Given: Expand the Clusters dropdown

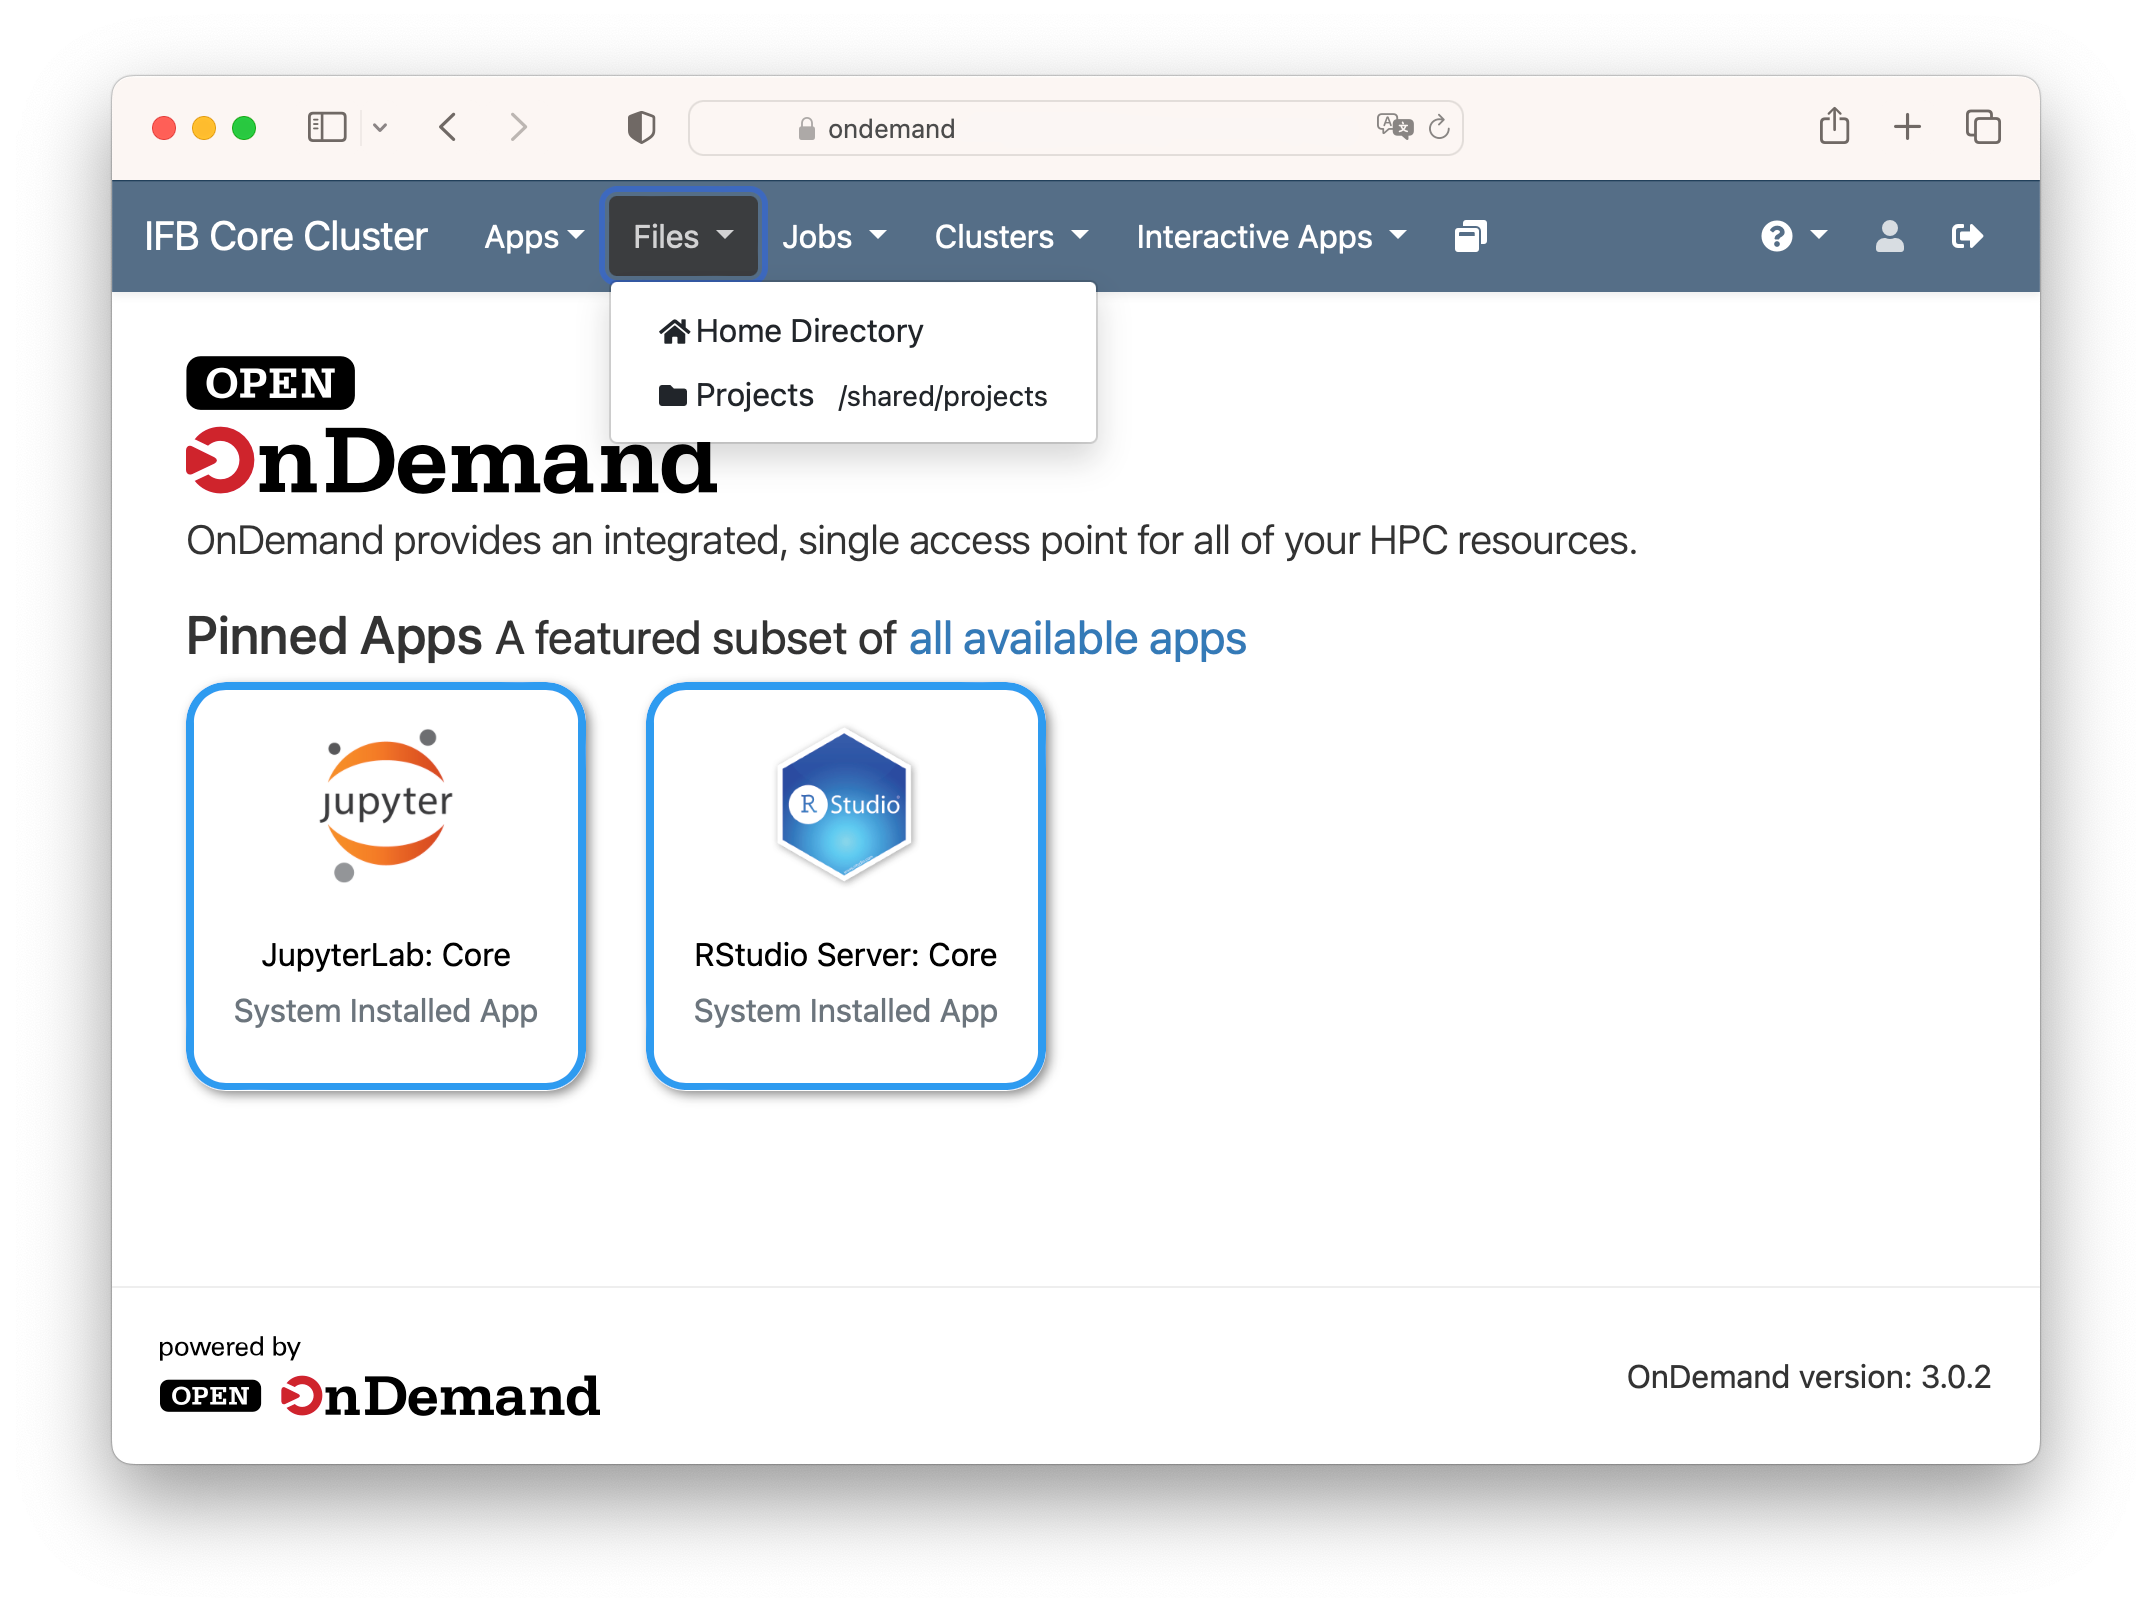Looking at the screenshot, I should (x=1011, y=237).
